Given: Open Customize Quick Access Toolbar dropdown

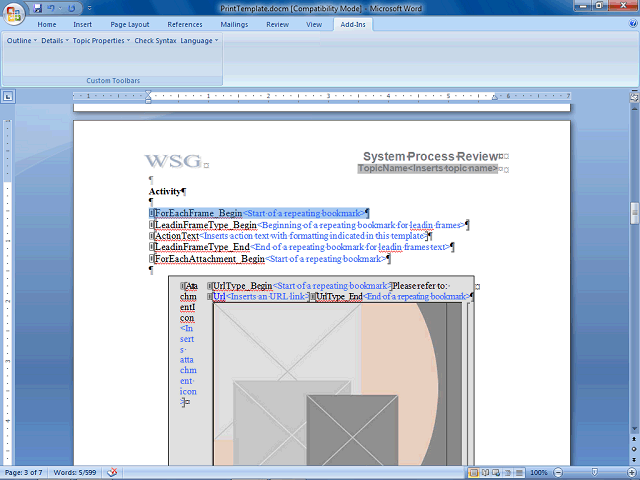Looking at the screenshot, I should pos(89,8).
